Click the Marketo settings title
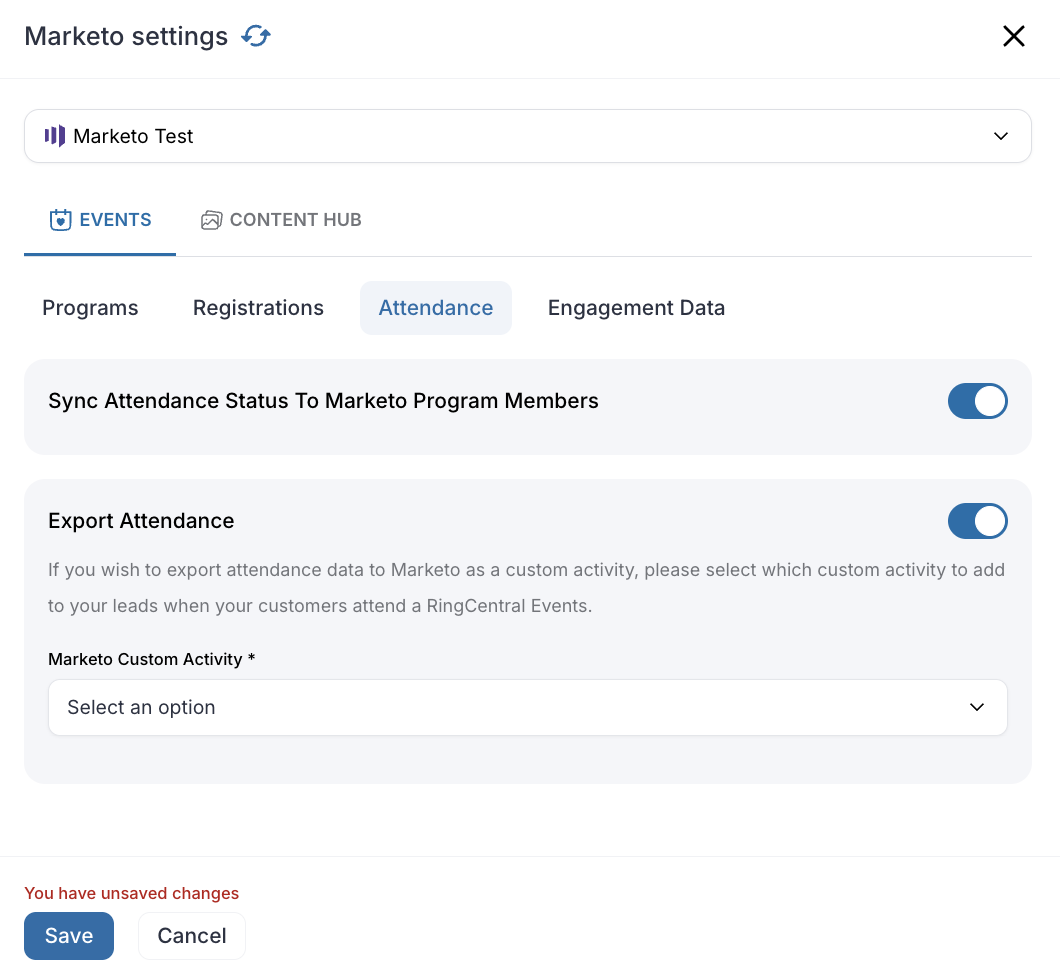This screenshot has height=974, width=1060. tap(126, 36)
